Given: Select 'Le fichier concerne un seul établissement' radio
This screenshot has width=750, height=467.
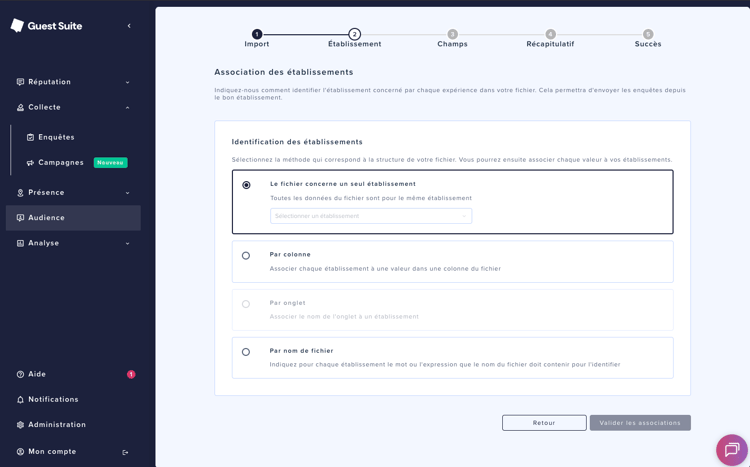Looking at the screenshot, I should [246, 185].
